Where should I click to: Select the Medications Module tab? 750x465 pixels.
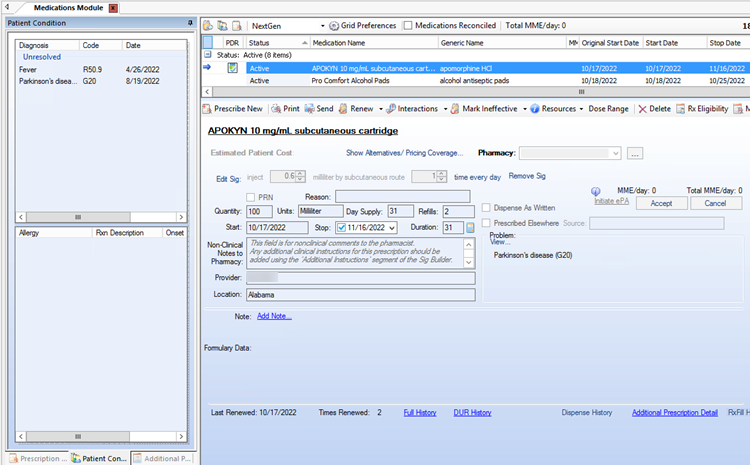tap(68, 8)
